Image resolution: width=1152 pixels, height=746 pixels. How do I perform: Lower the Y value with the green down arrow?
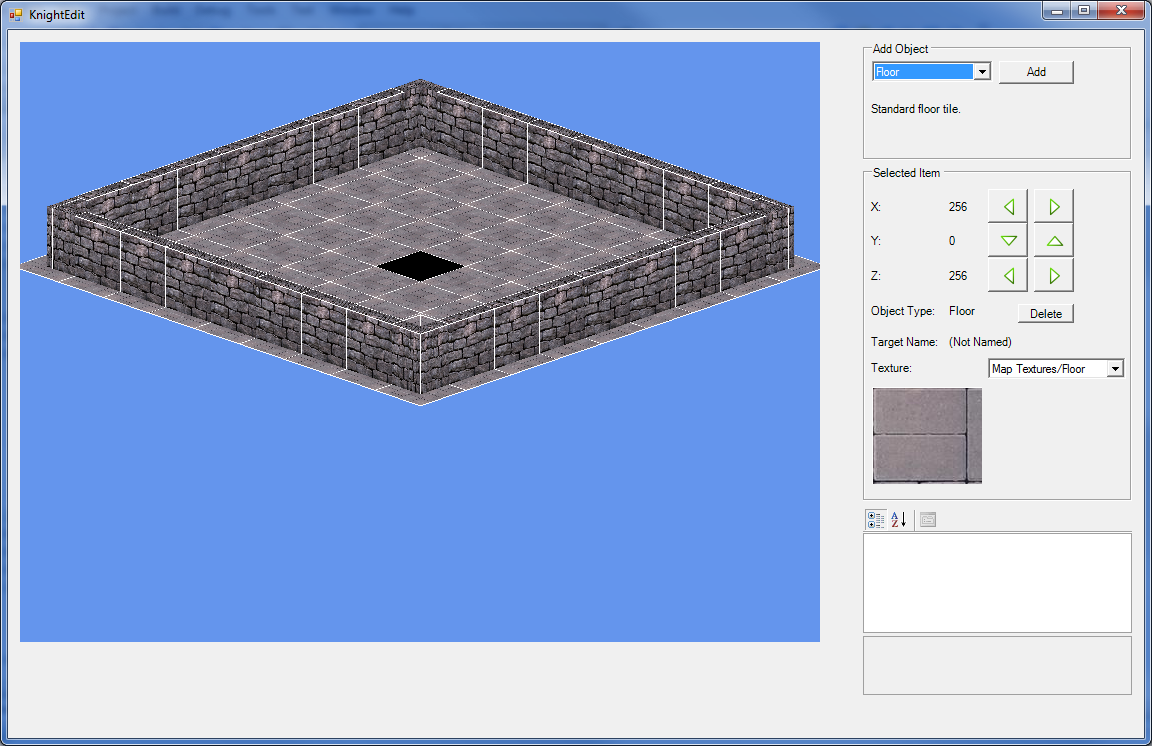click(1008, 240)
